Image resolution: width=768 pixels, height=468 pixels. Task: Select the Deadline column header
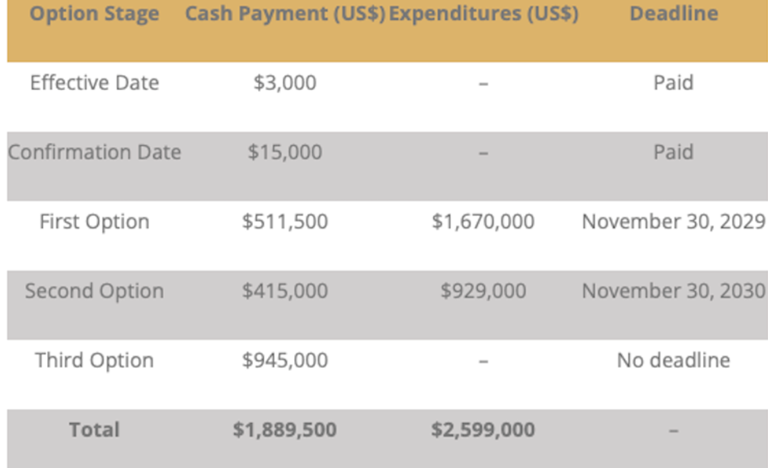pos(673,15)
